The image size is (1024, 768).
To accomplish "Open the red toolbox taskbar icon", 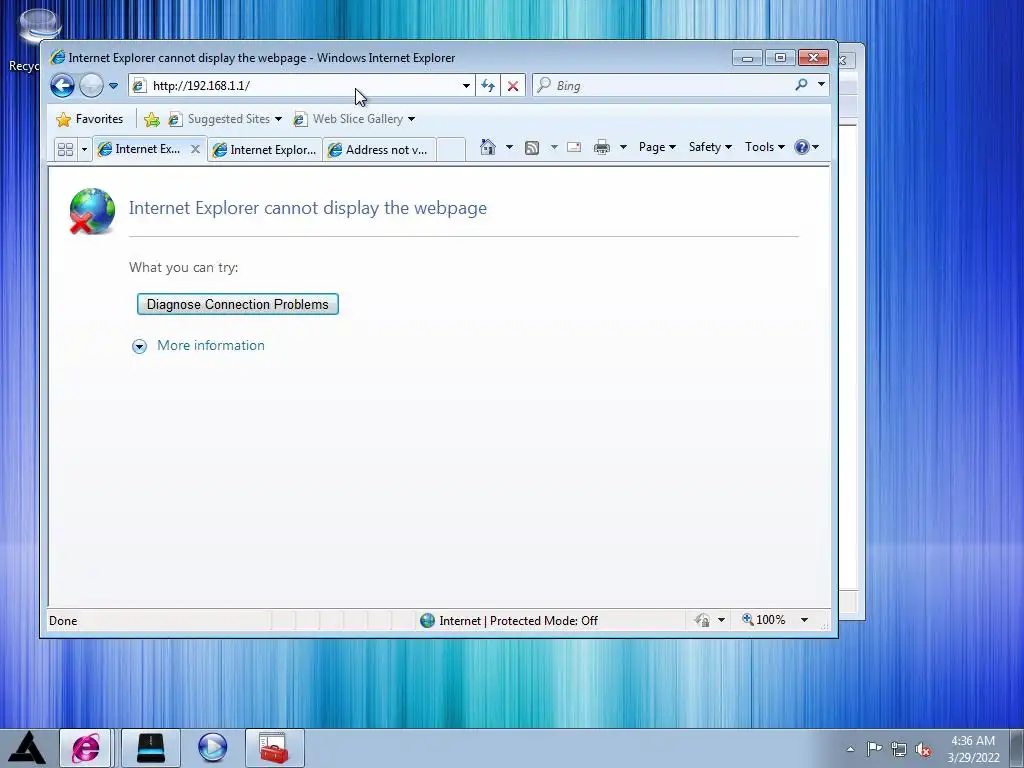I will tap(274, 748).
